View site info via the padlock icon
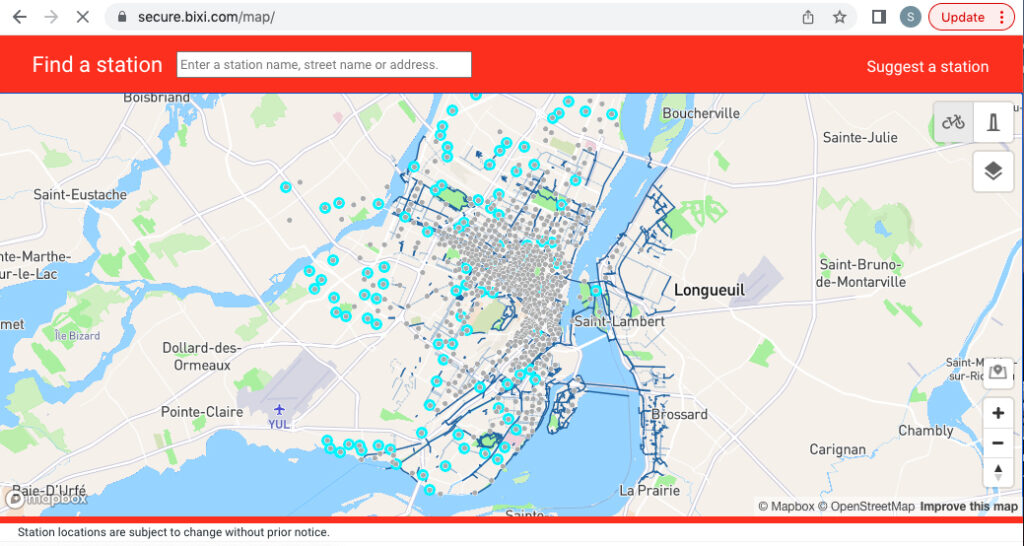 (x=121, y=17)
